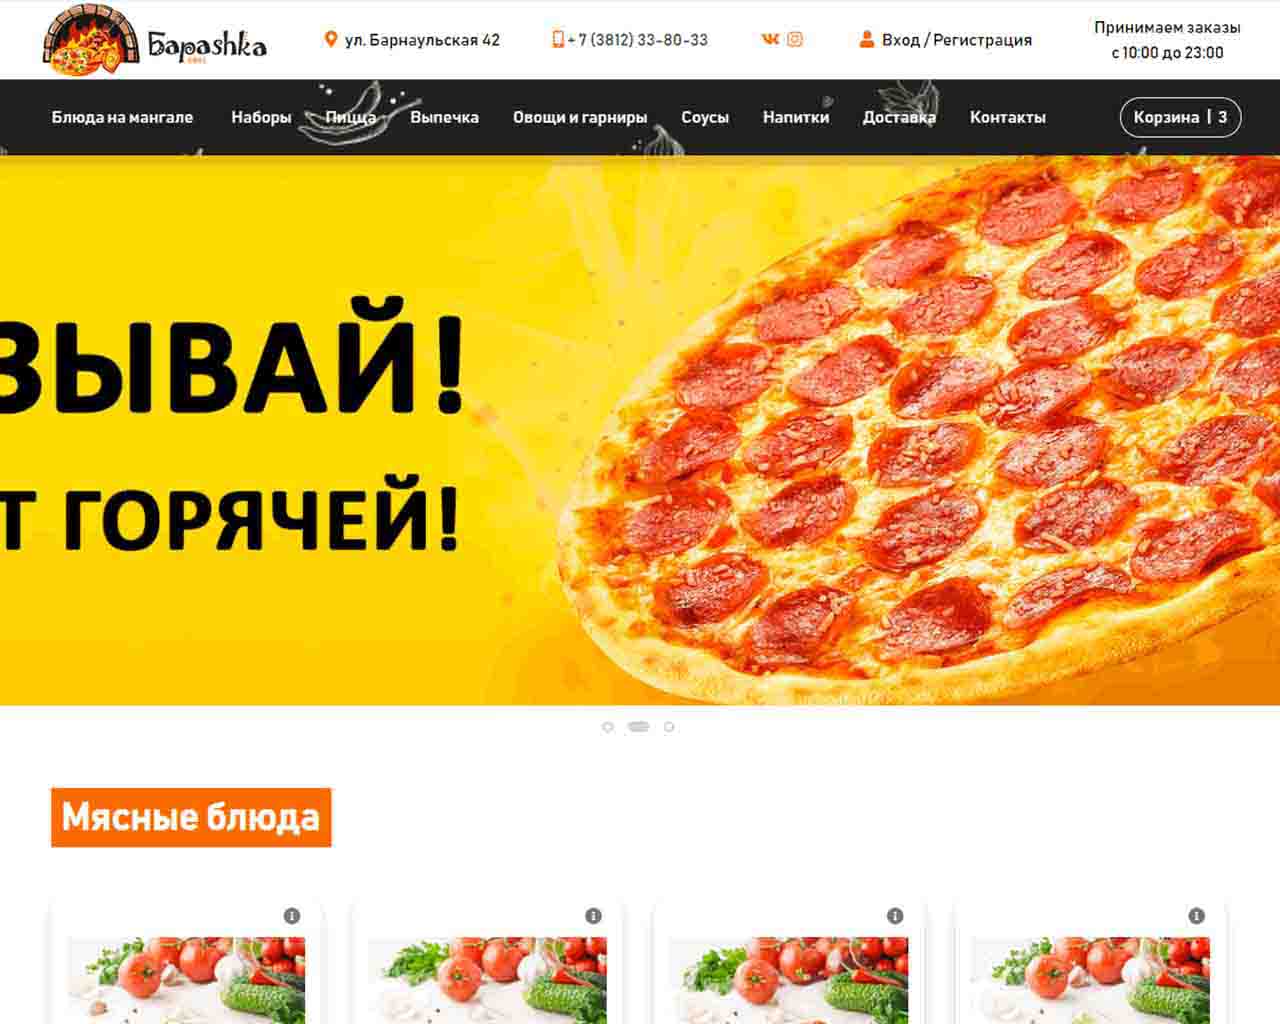
Task: Click the location pin icon
Action: tap(331, 40)
